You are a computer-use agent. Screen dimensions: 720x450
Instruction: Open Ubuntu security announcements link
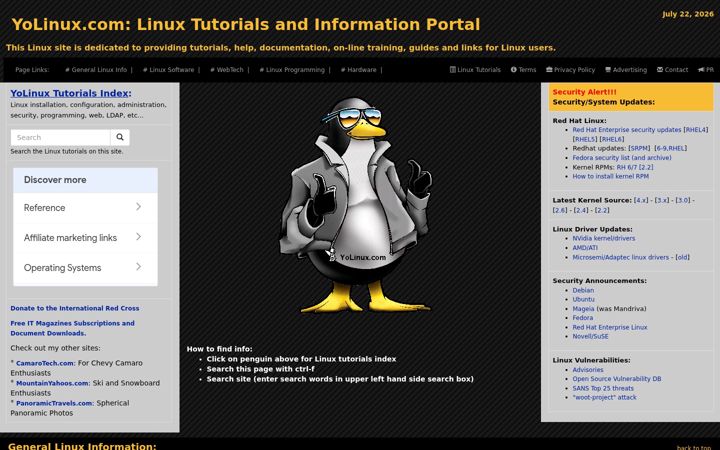[x=583, y=299]
